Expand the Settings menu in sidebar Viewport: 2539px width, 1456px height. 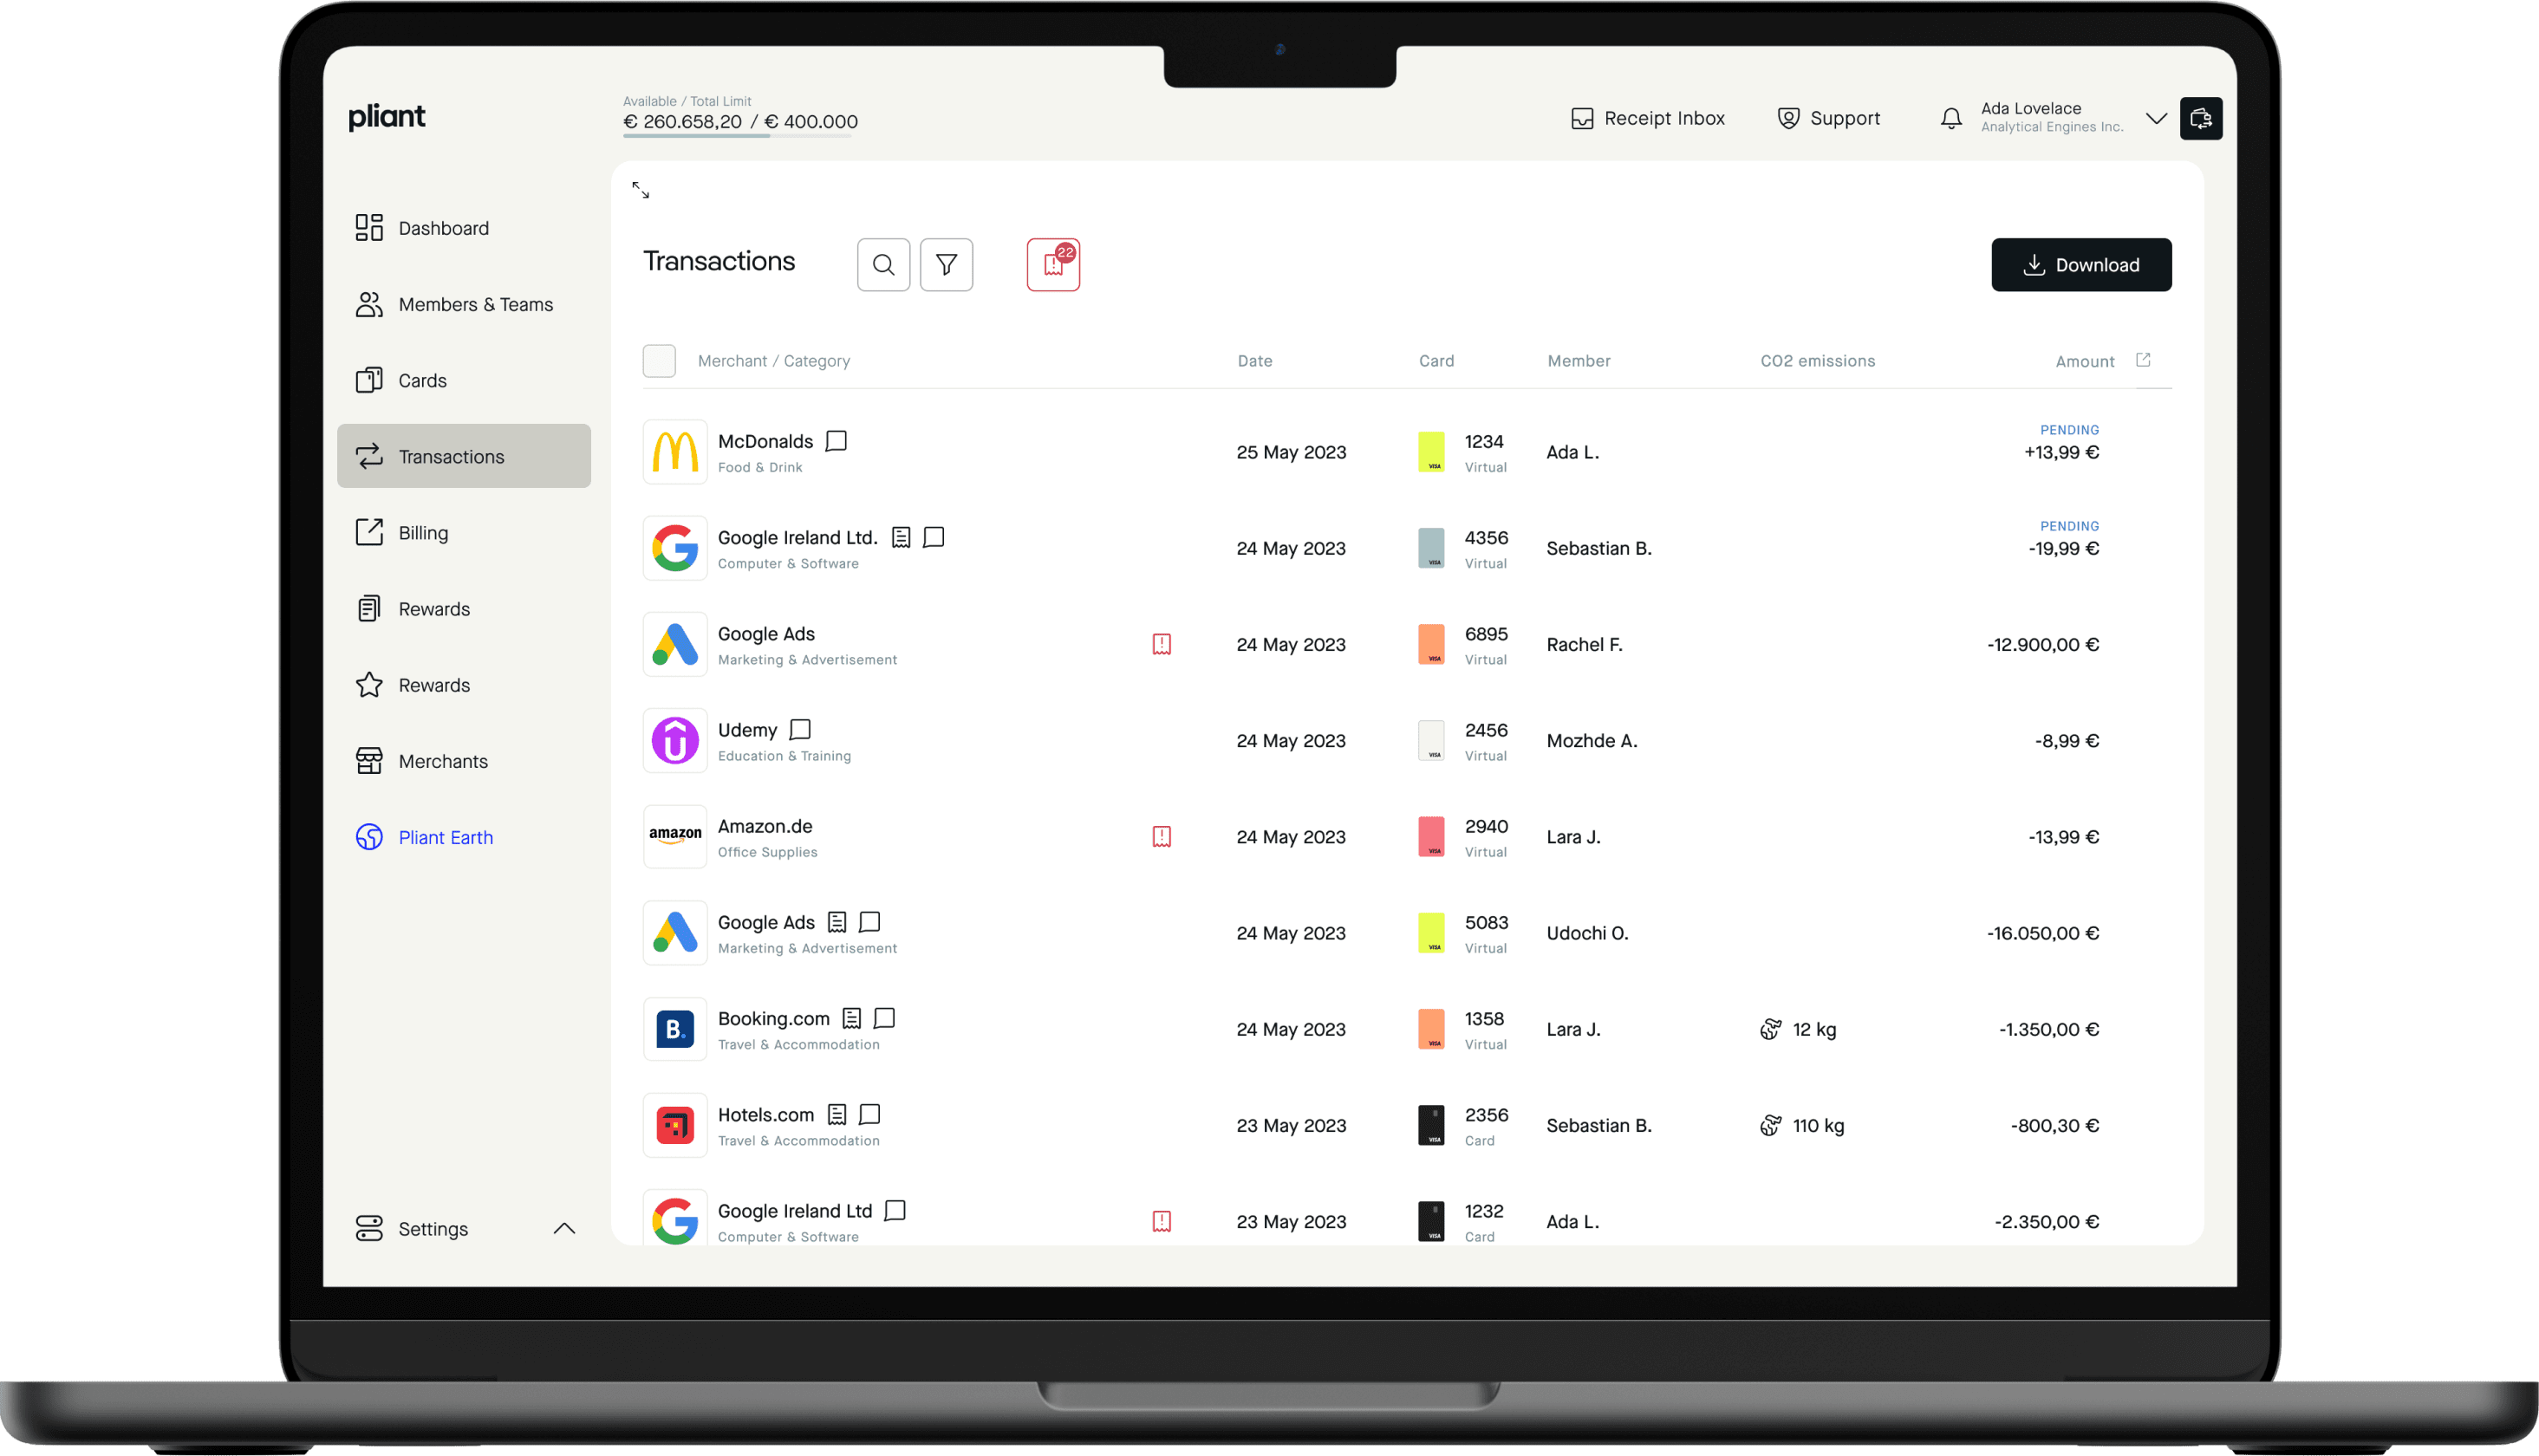(565, 1227)
